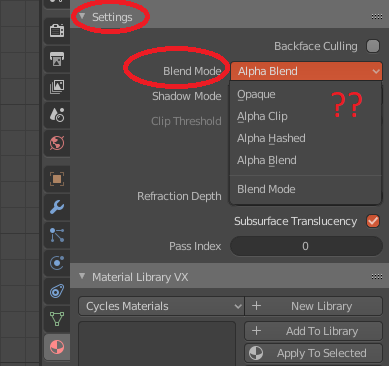Click the material sphere icon on Apply To Selected

[256, 353]
